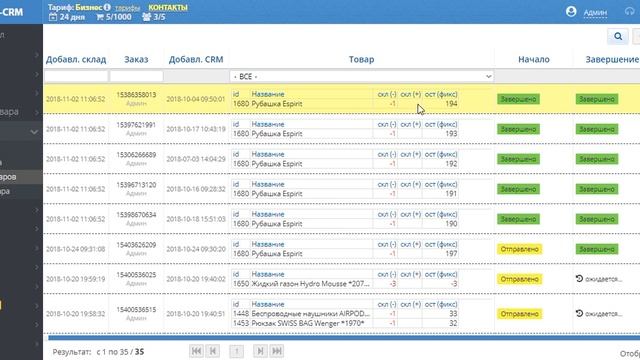Viewport: 640px width, 360px height.
Task: Click in the Заказ filter input field
Action: point(136,76)
